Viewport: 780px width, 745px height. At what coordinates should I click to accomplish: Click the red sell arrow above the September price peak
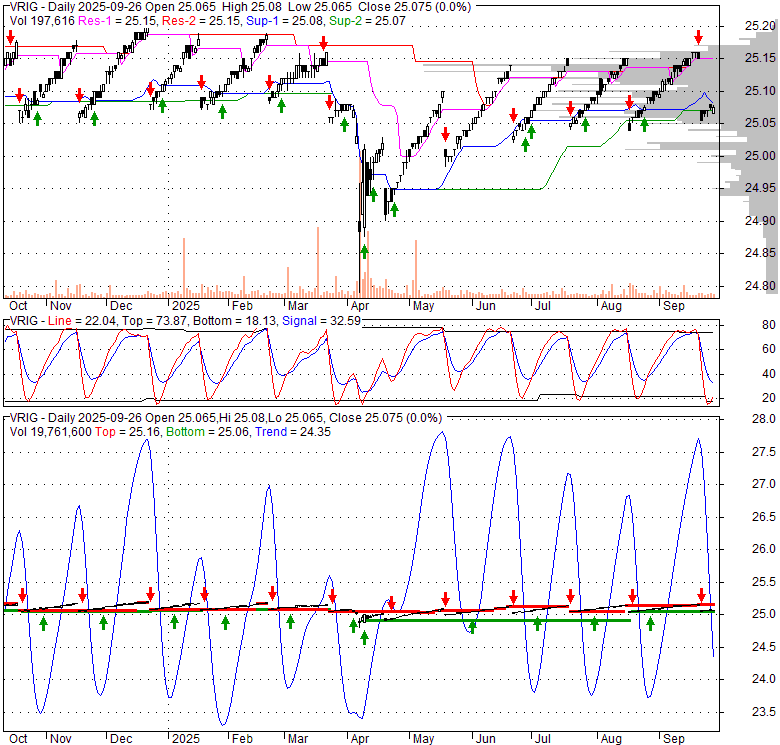click(x=699, y=37)
